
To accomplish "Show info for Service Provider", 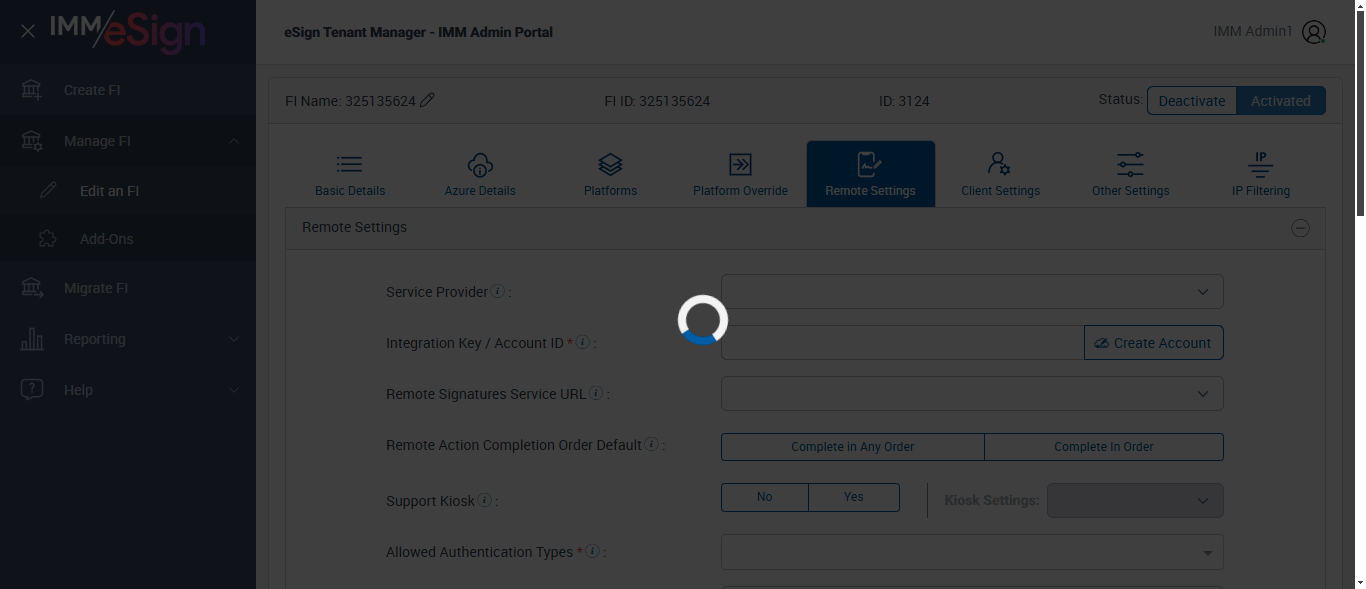I will tap(498, 292).
